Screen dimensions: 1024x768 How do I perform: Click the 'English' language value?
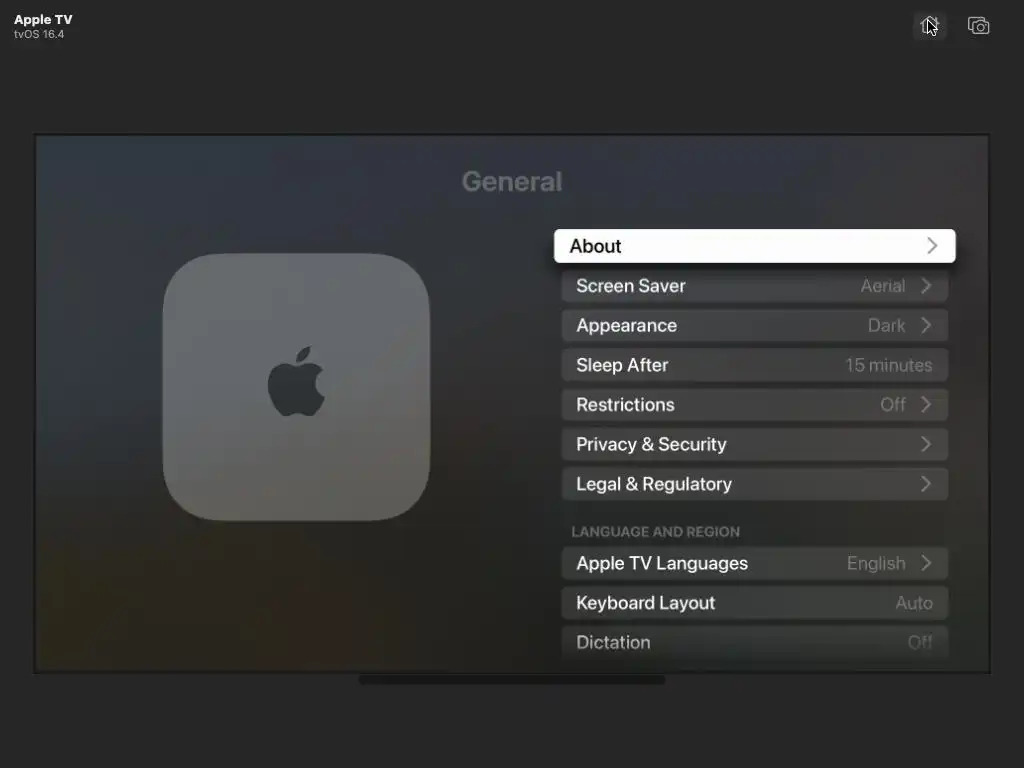pos(876,564)
